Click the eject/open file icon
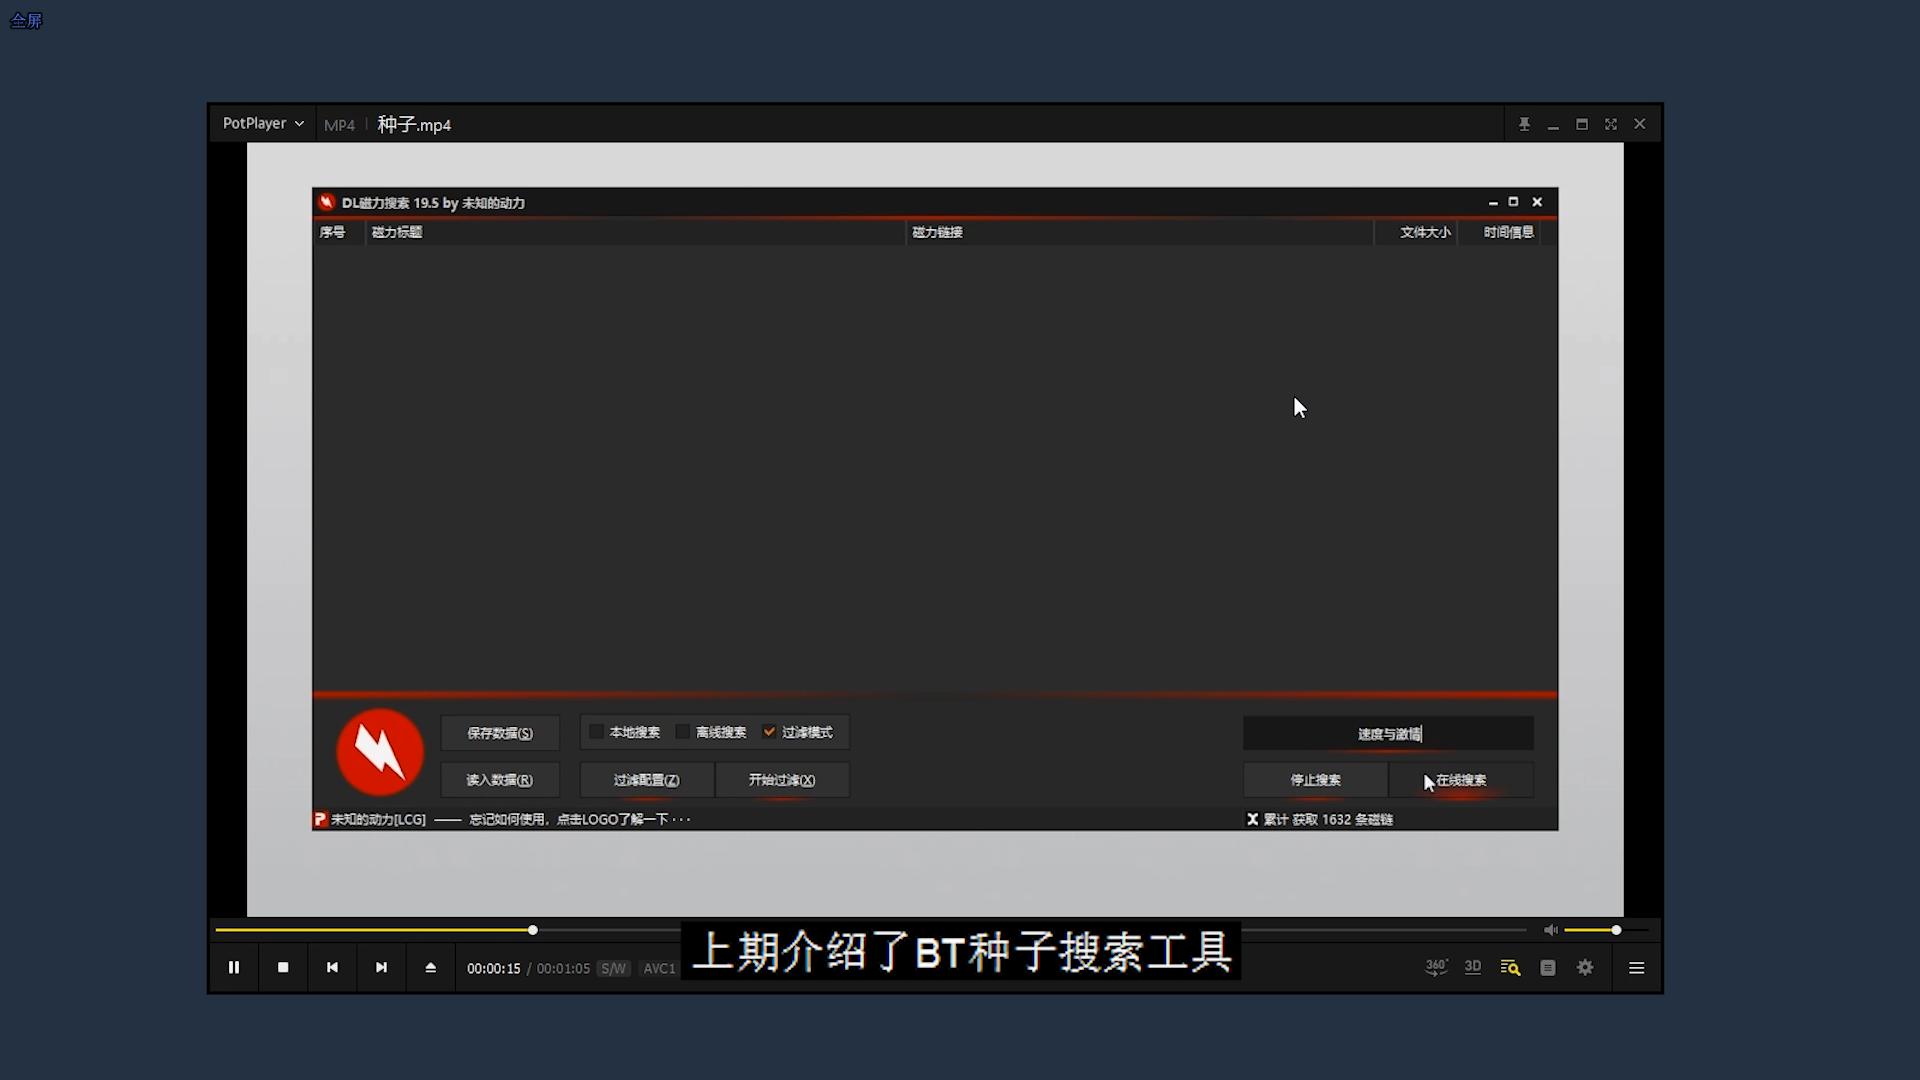 point(430,967)
